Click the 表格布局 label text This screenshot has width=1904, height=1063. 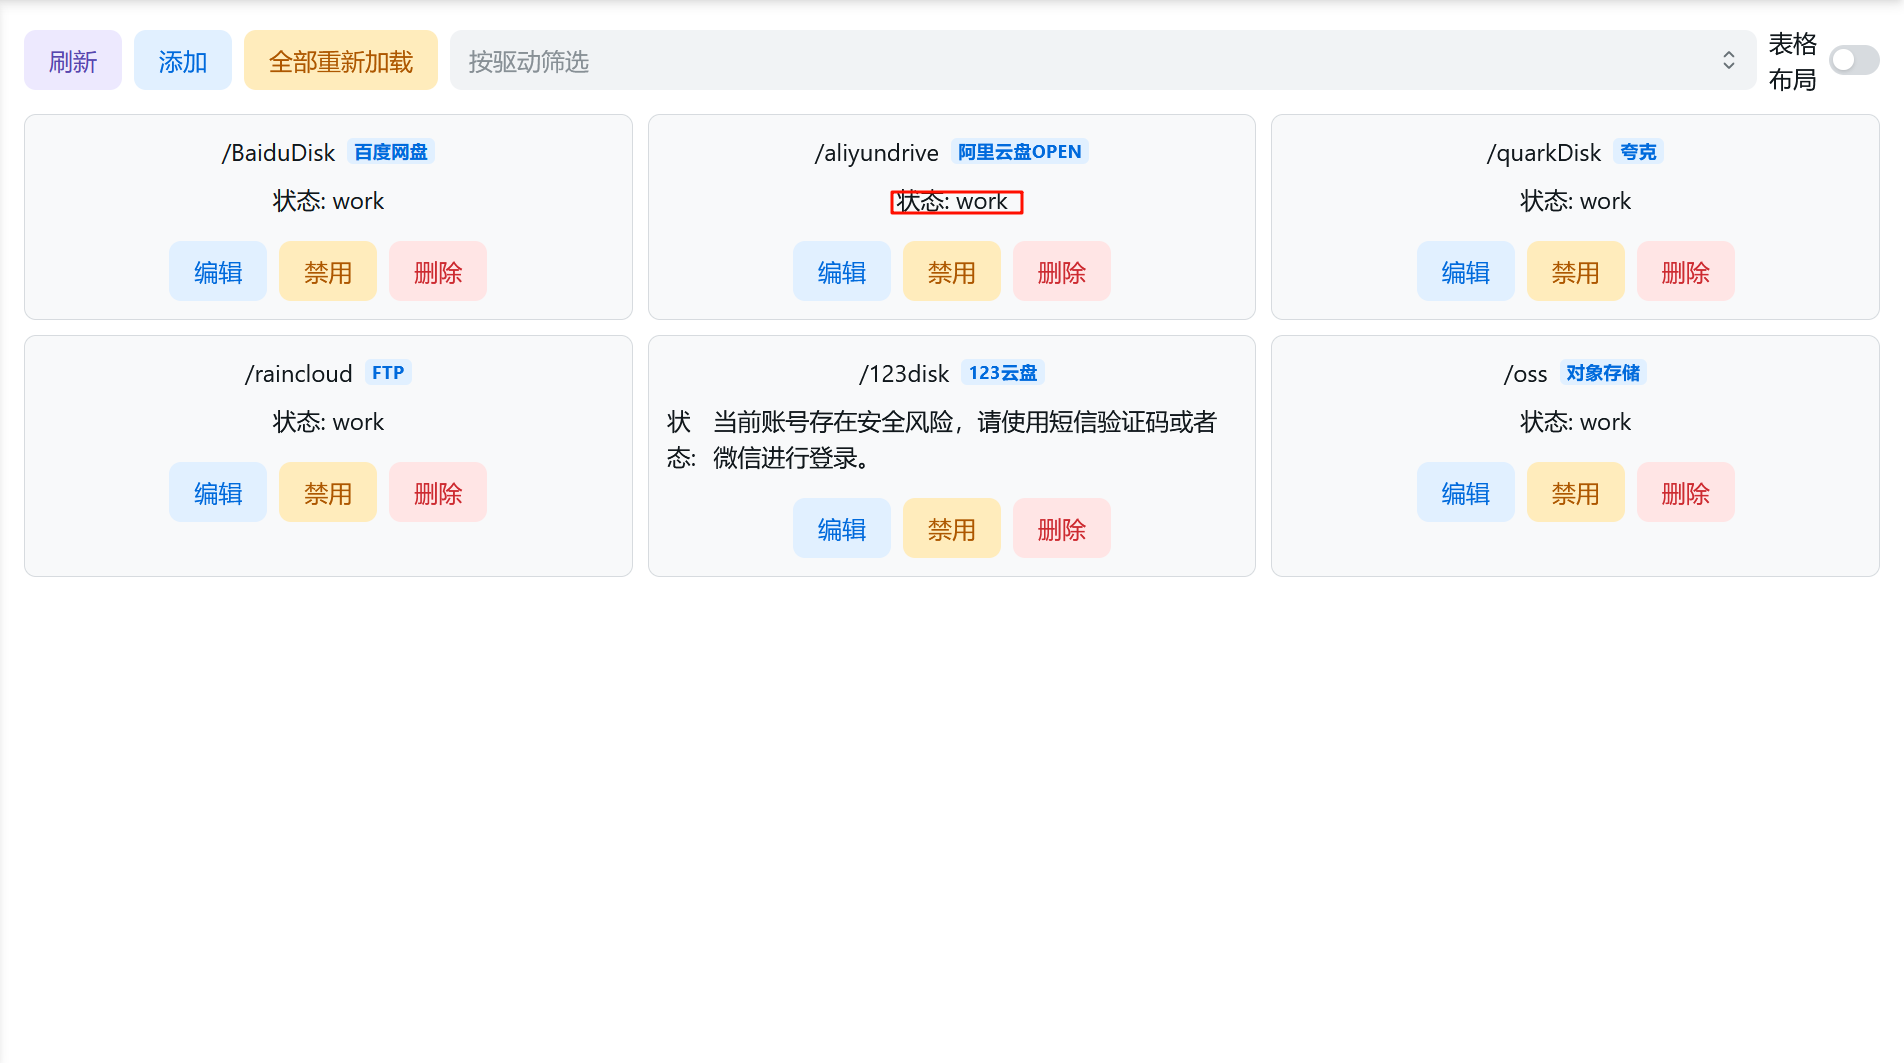pyautogui.click(x=1792, y=61)
